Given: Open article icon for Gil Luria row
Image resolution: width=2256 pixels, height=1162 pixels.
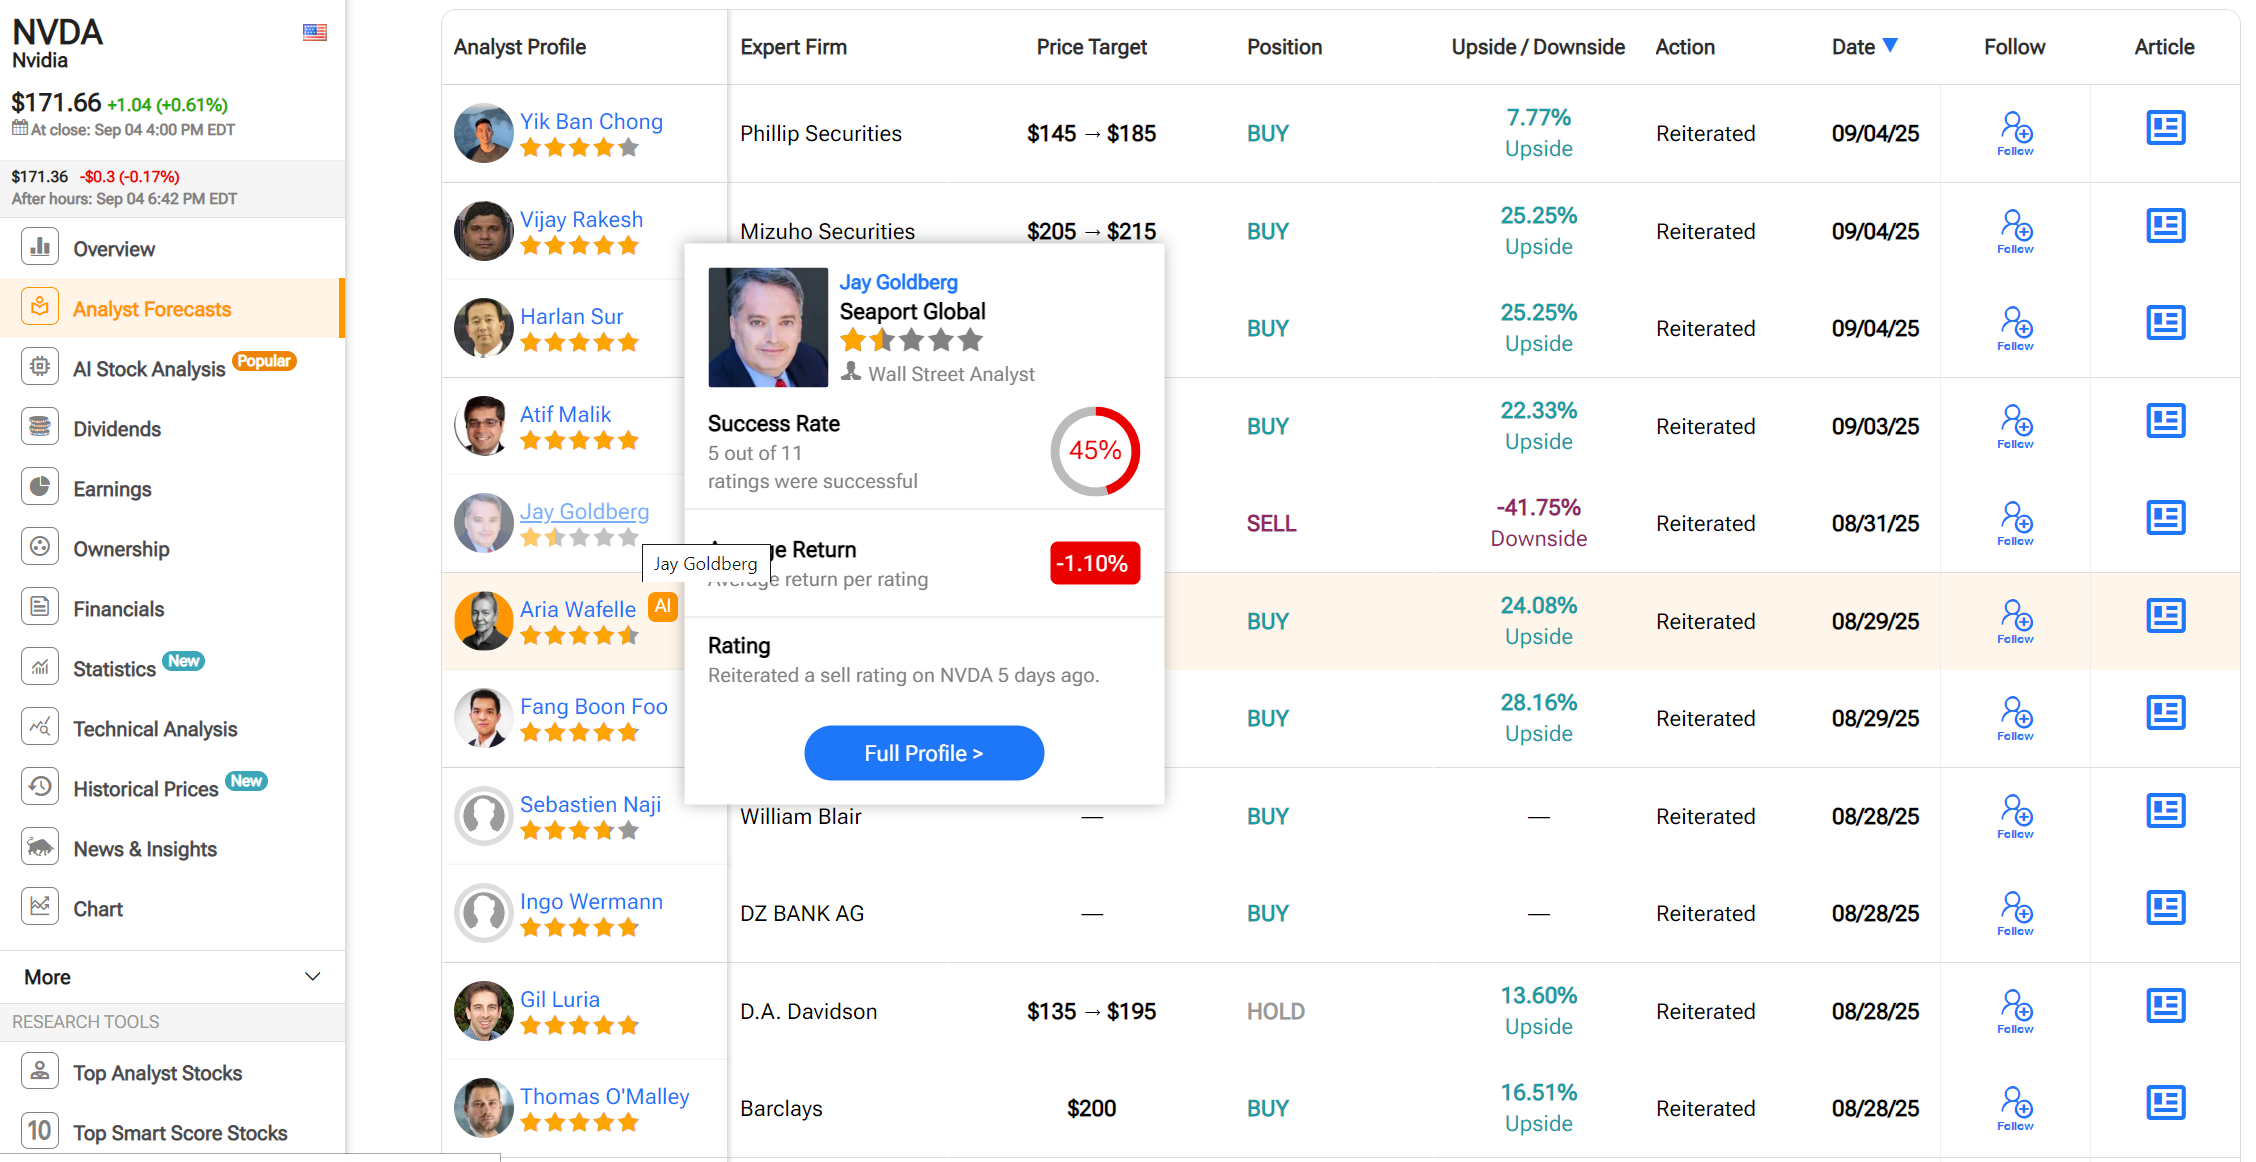Looking at the screenshot, I should point(2165,1006).
